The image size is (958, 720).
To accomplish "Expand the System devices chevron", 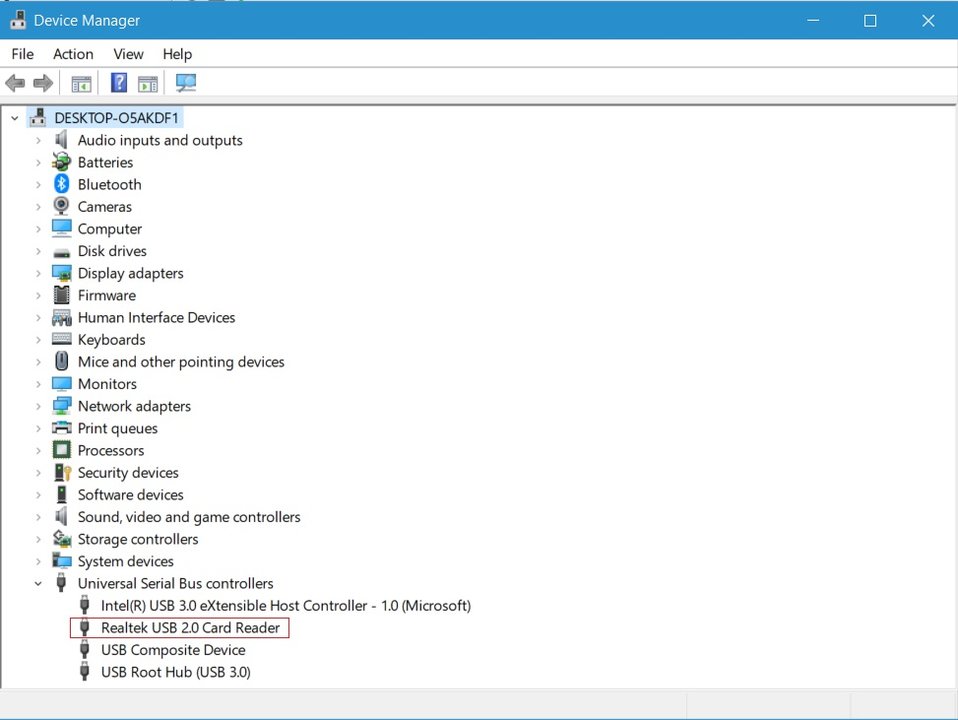I will tap(38, 561).
